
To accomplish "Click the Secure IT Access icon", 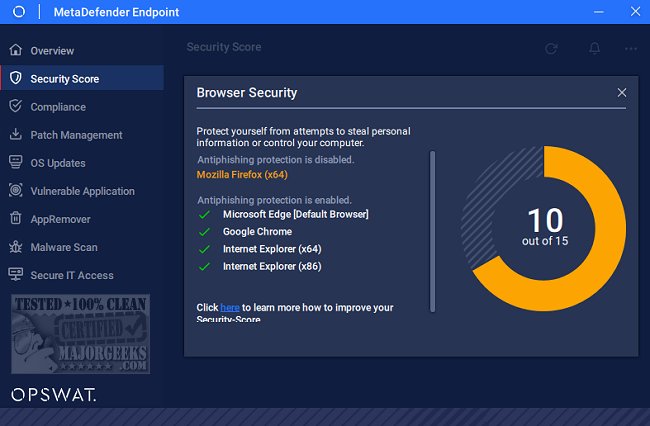I will (16, 274).
